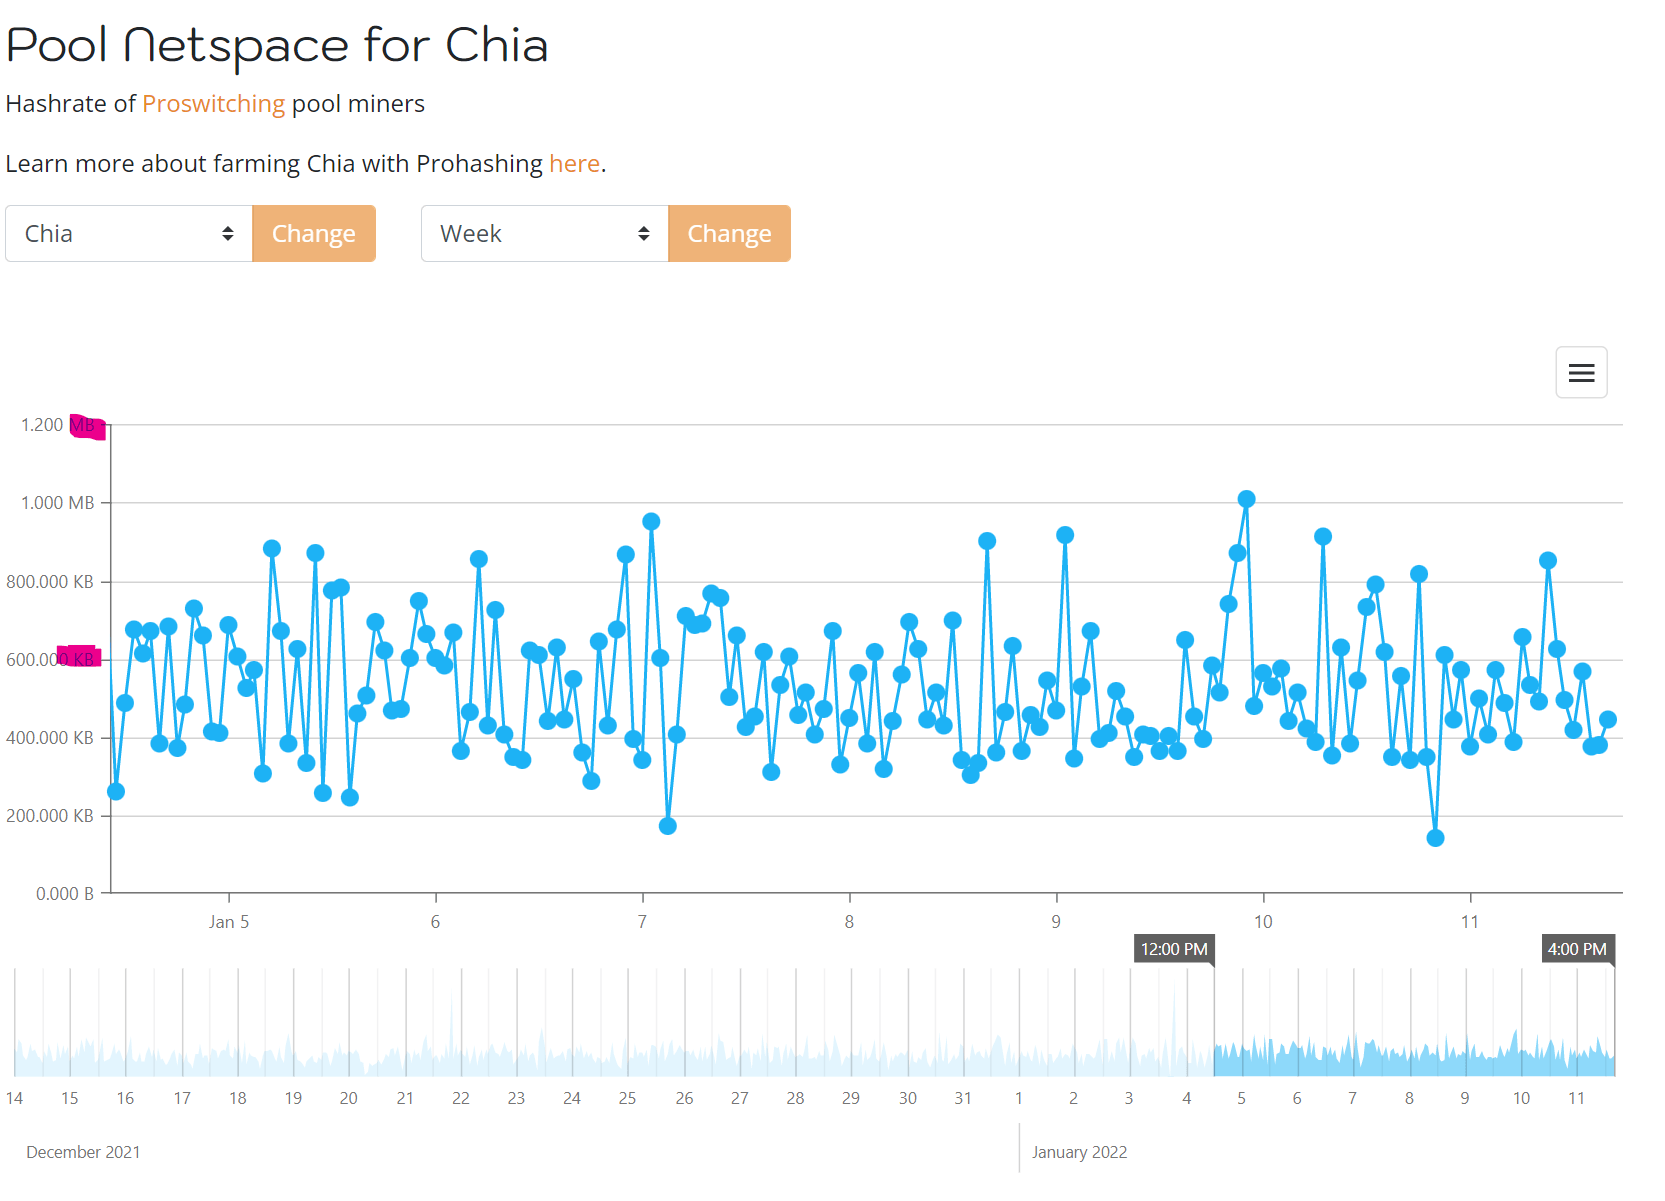Click the 12:00 PM range handle

1175,949
